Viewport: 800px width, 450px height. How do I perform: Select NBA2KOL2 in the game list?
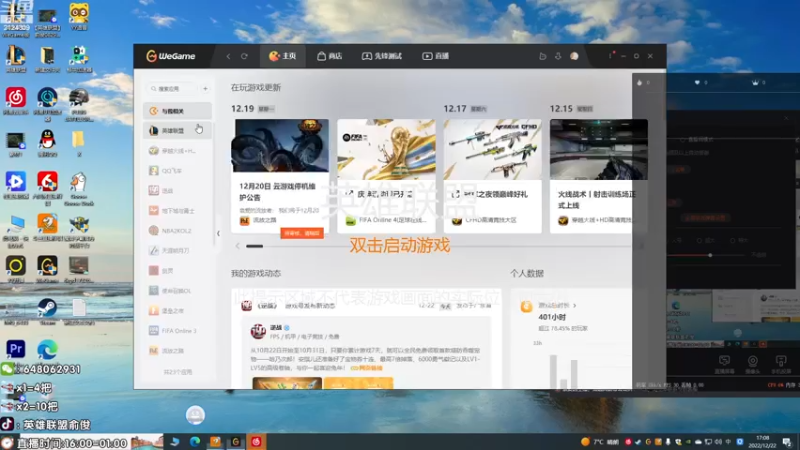click(x=178, y=231)
